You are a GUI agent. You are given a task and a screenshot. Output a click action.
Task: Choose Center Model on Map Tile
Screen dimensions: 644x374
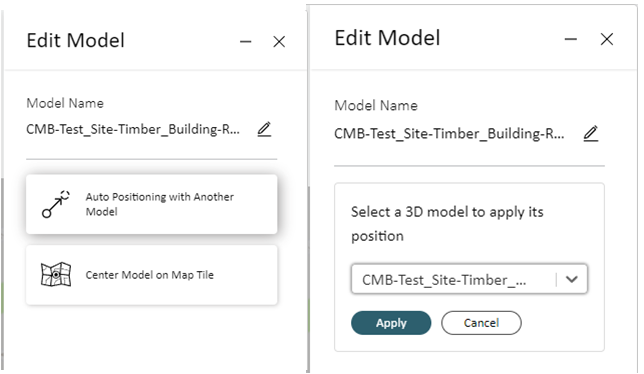152,275
